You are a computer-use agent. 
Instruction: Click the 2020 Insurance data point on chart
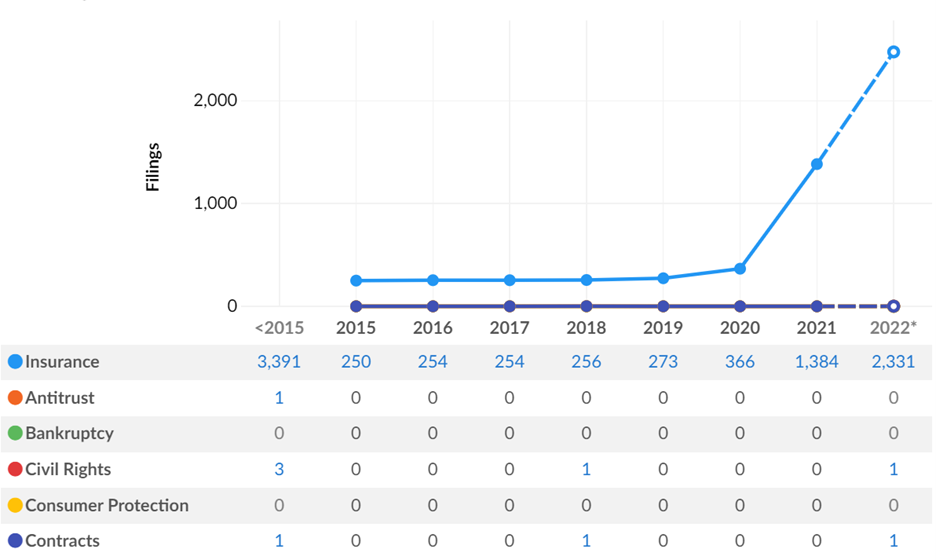pos(740,269)
